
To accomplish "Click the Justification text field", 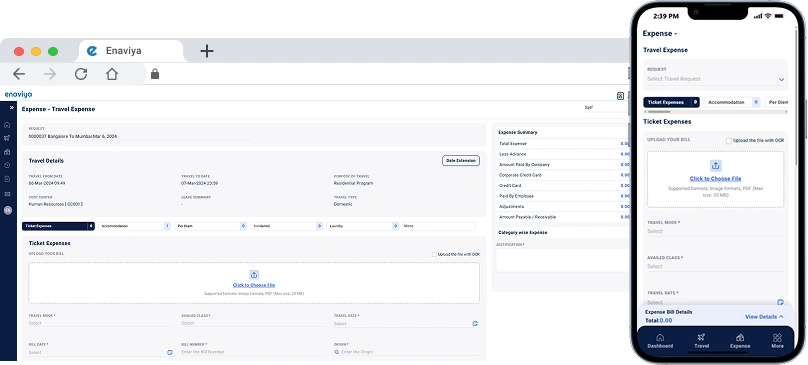I will 562,260.
